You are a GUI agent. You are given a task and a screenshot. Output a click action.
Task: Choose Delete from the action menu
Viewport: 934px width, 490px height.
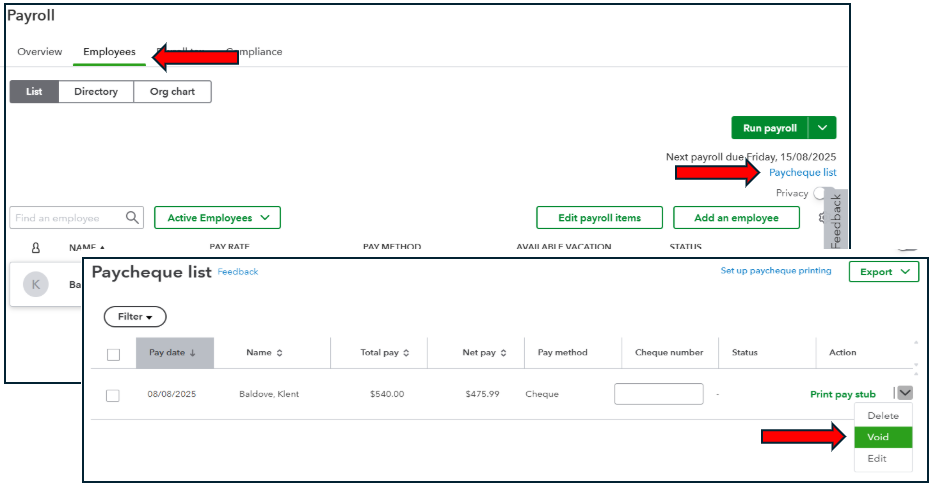(883, 416)
